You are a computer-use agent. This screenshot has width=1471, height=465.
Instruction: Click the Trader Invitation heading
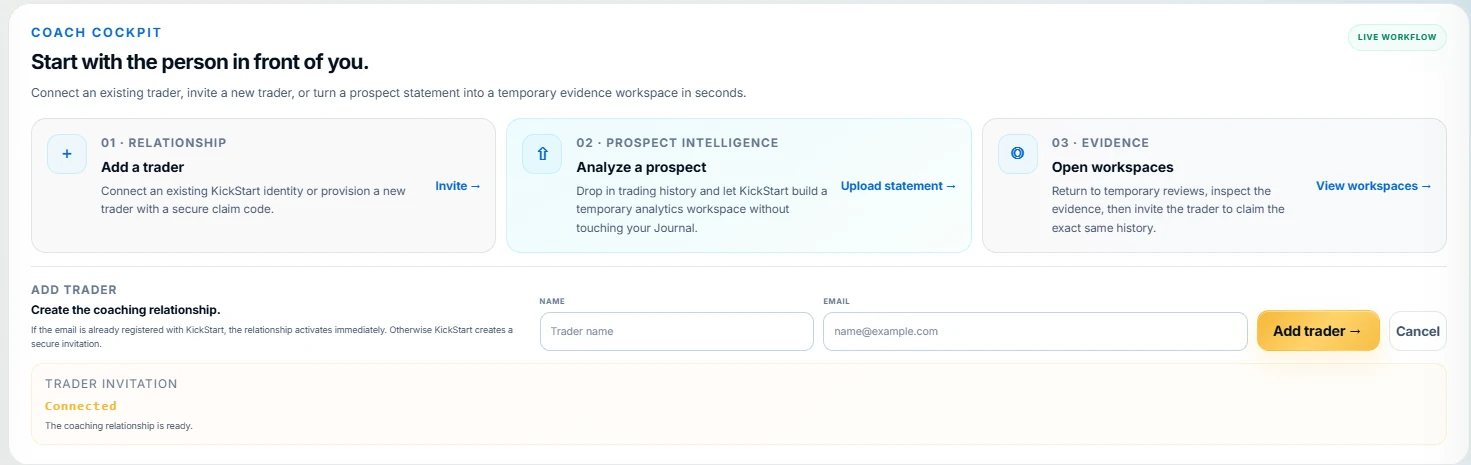pyautogui.click(x=111, y=384)
